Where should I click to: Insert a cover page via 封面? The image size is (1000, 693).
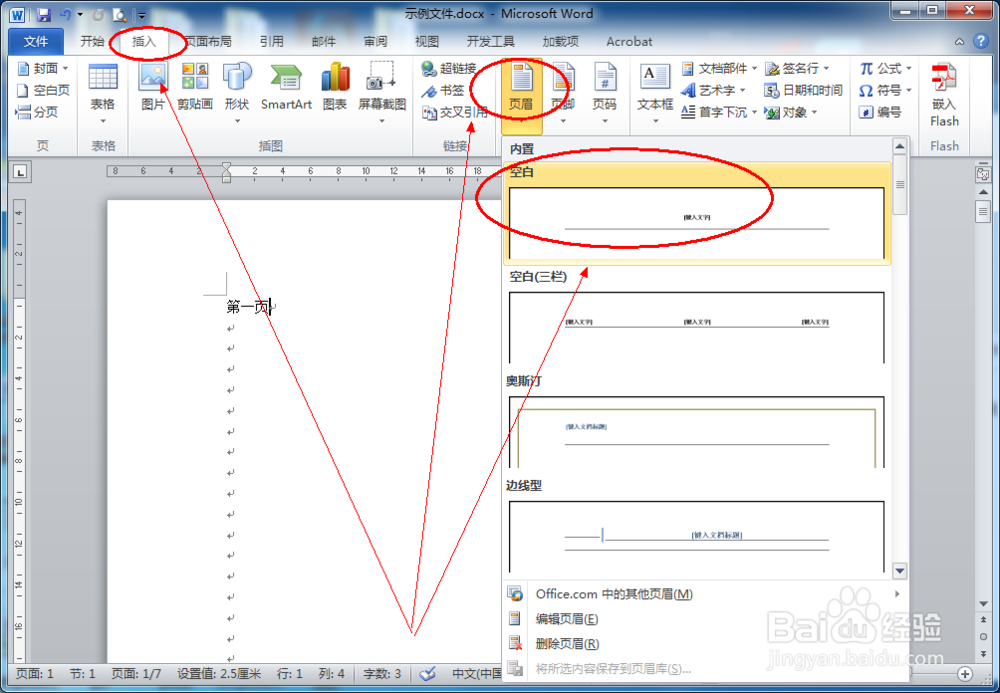pos(43,68)
